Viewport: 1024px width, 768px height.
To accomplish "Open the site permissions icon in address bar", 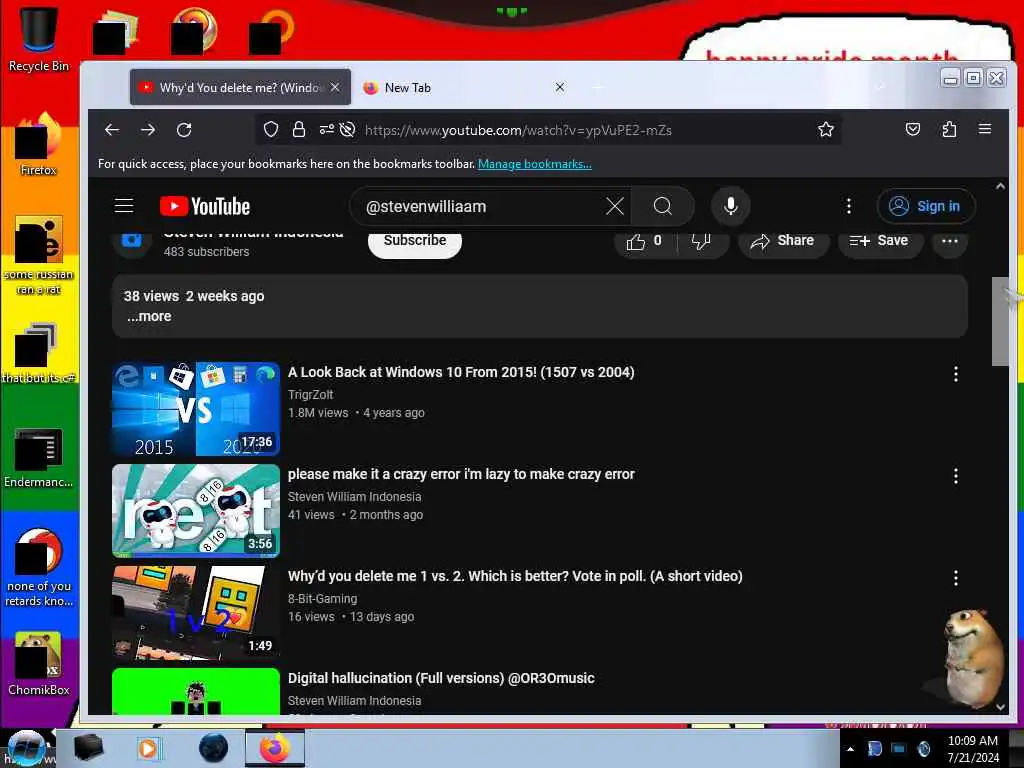I will click(x=327, y=130).
